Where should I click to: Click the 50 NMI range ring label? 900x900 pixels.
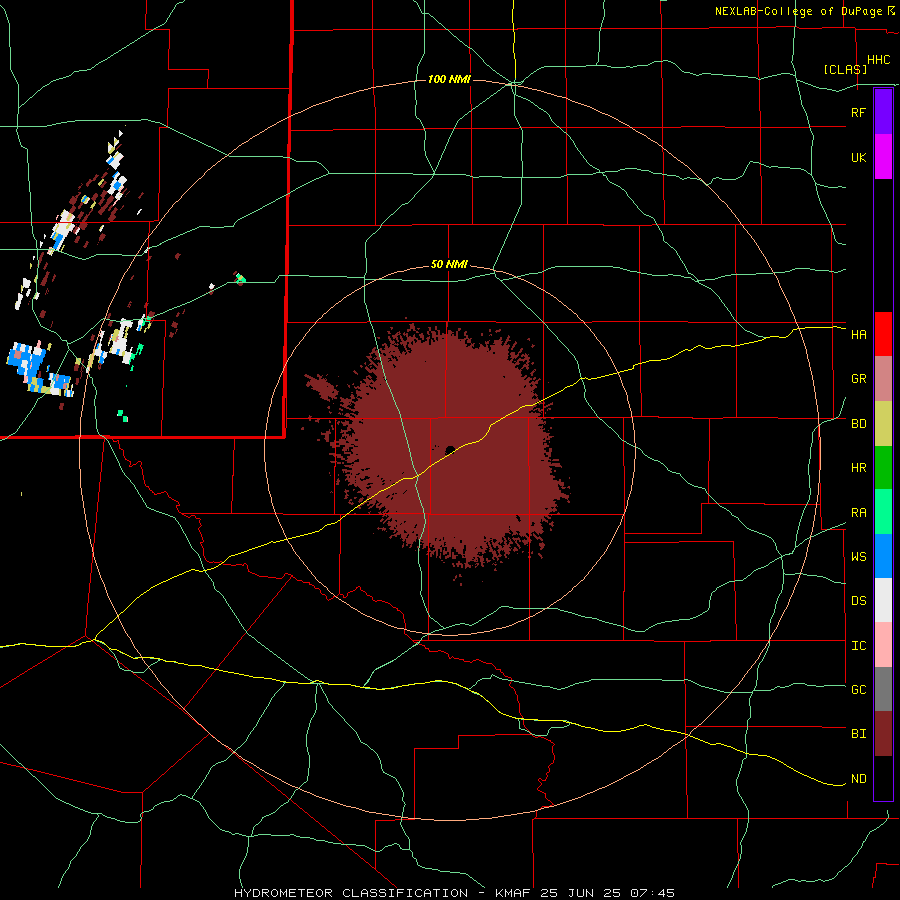point(449,265)
